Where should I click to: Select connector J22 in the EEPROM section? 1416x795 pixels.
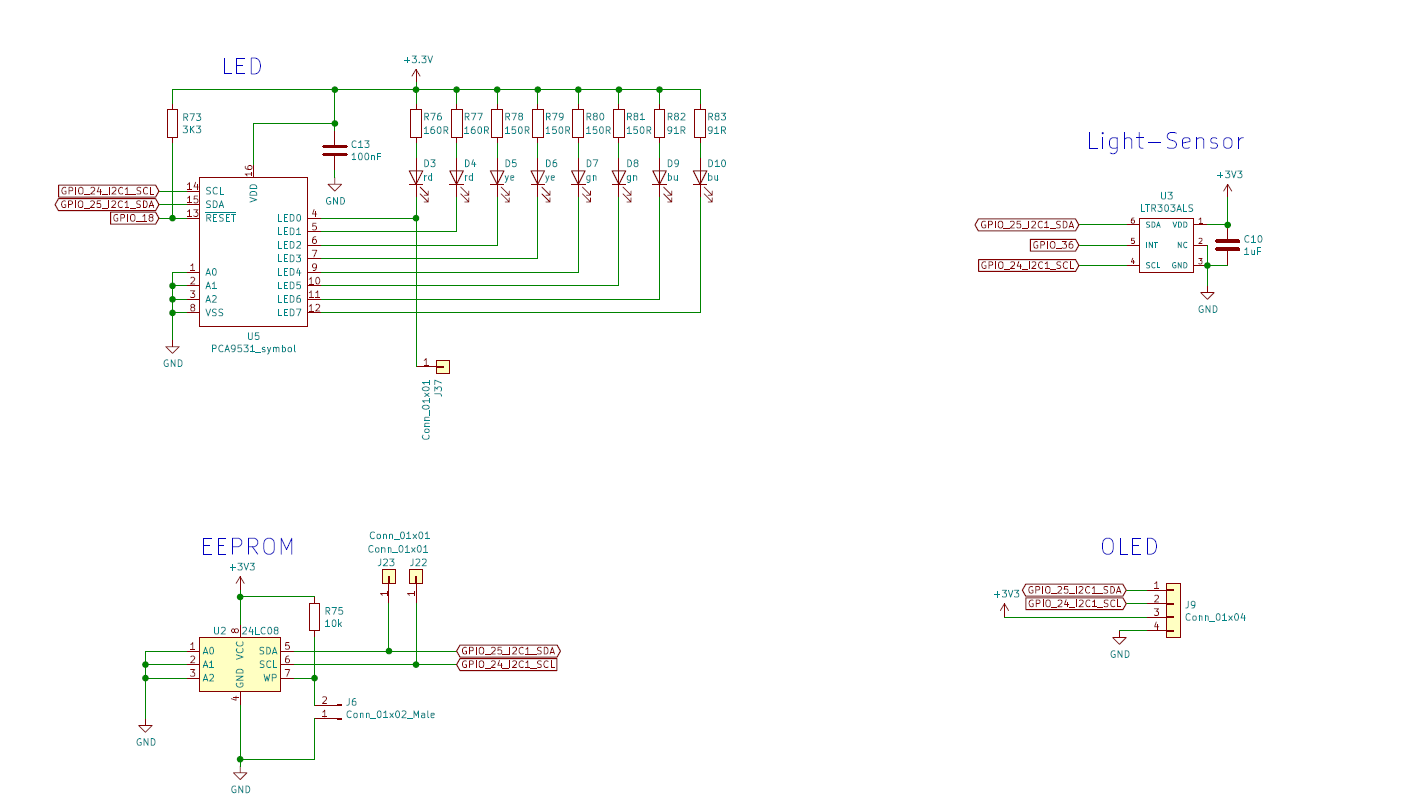point(415,575)
